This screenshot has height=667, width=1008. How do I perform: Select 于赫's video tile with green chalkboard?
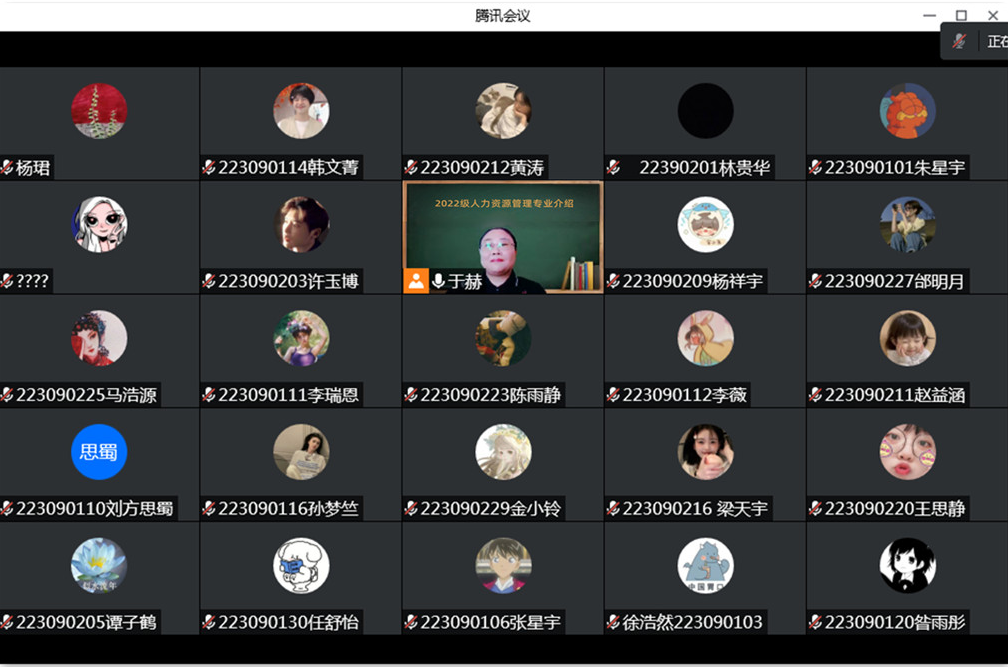(x=503, y=237)
